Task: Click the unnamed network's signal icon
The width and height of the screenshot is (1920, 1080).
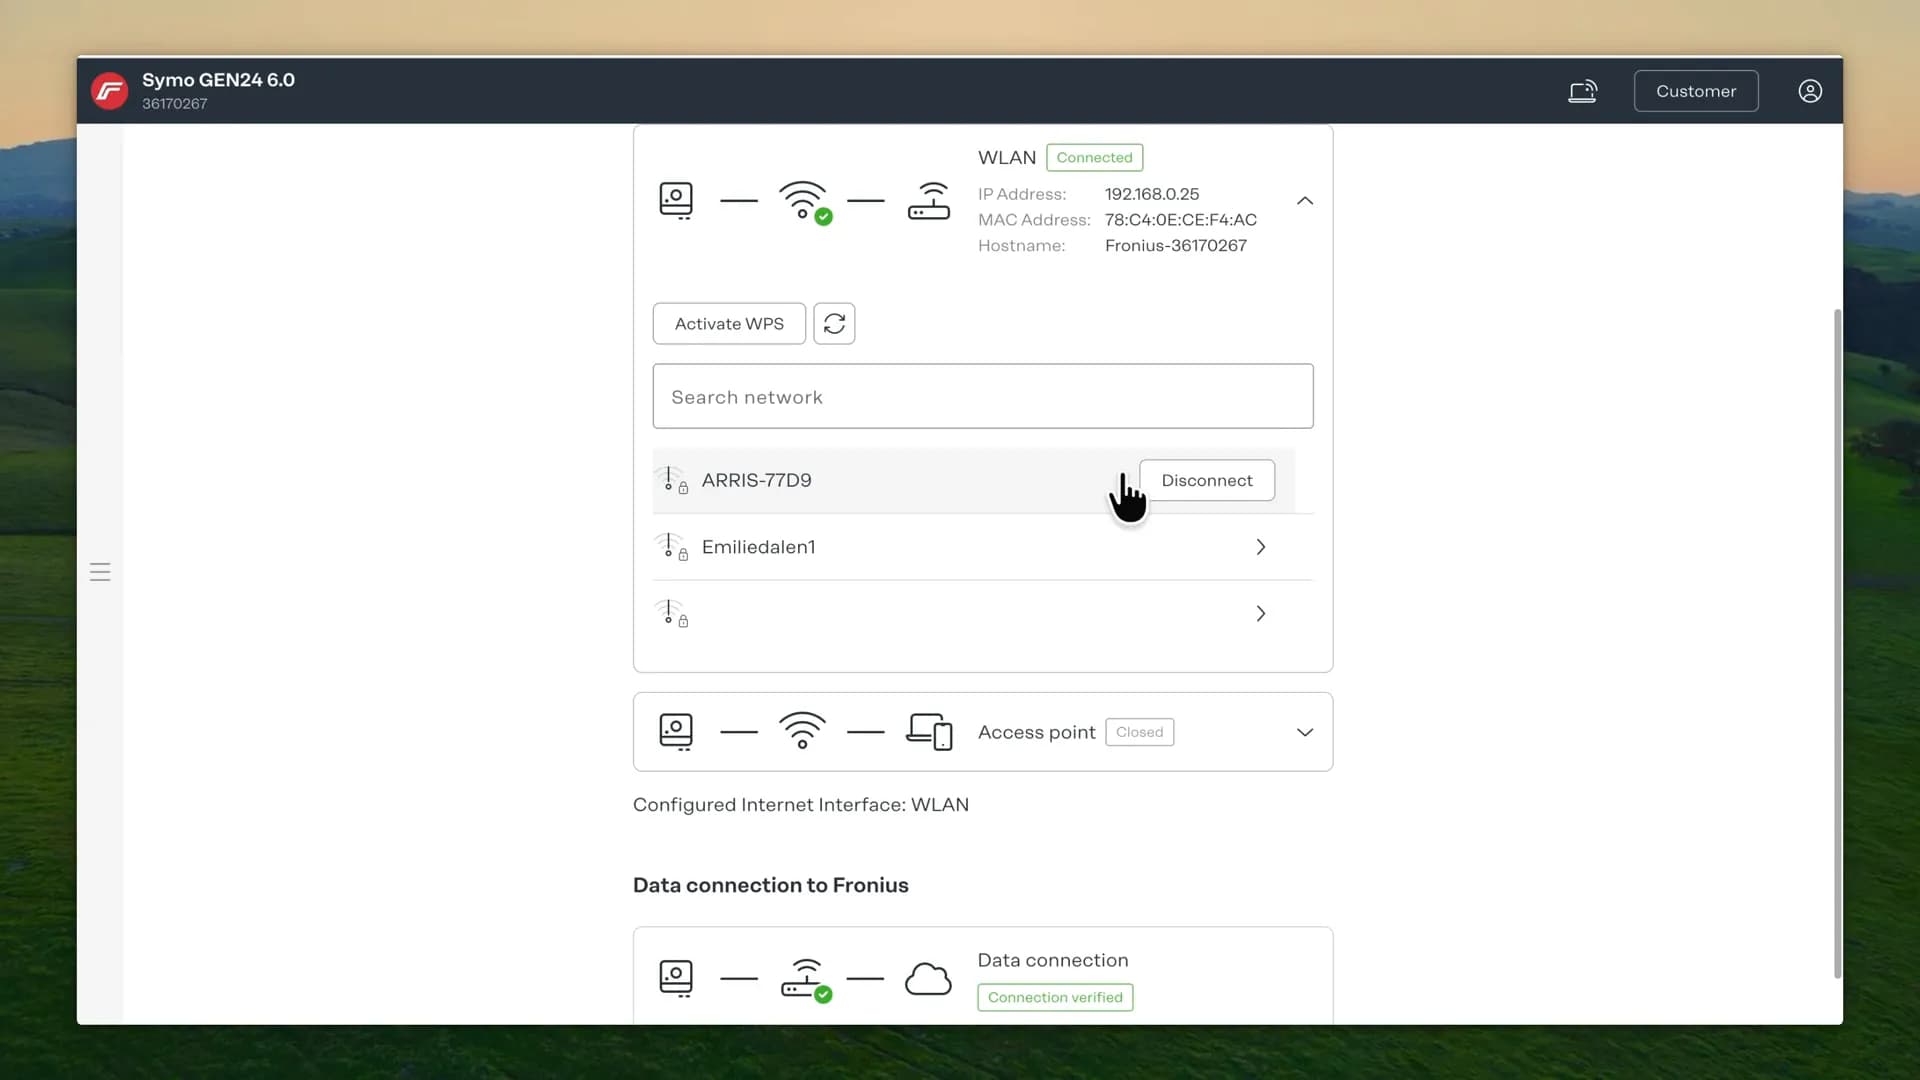Action: tap(671, 613)
